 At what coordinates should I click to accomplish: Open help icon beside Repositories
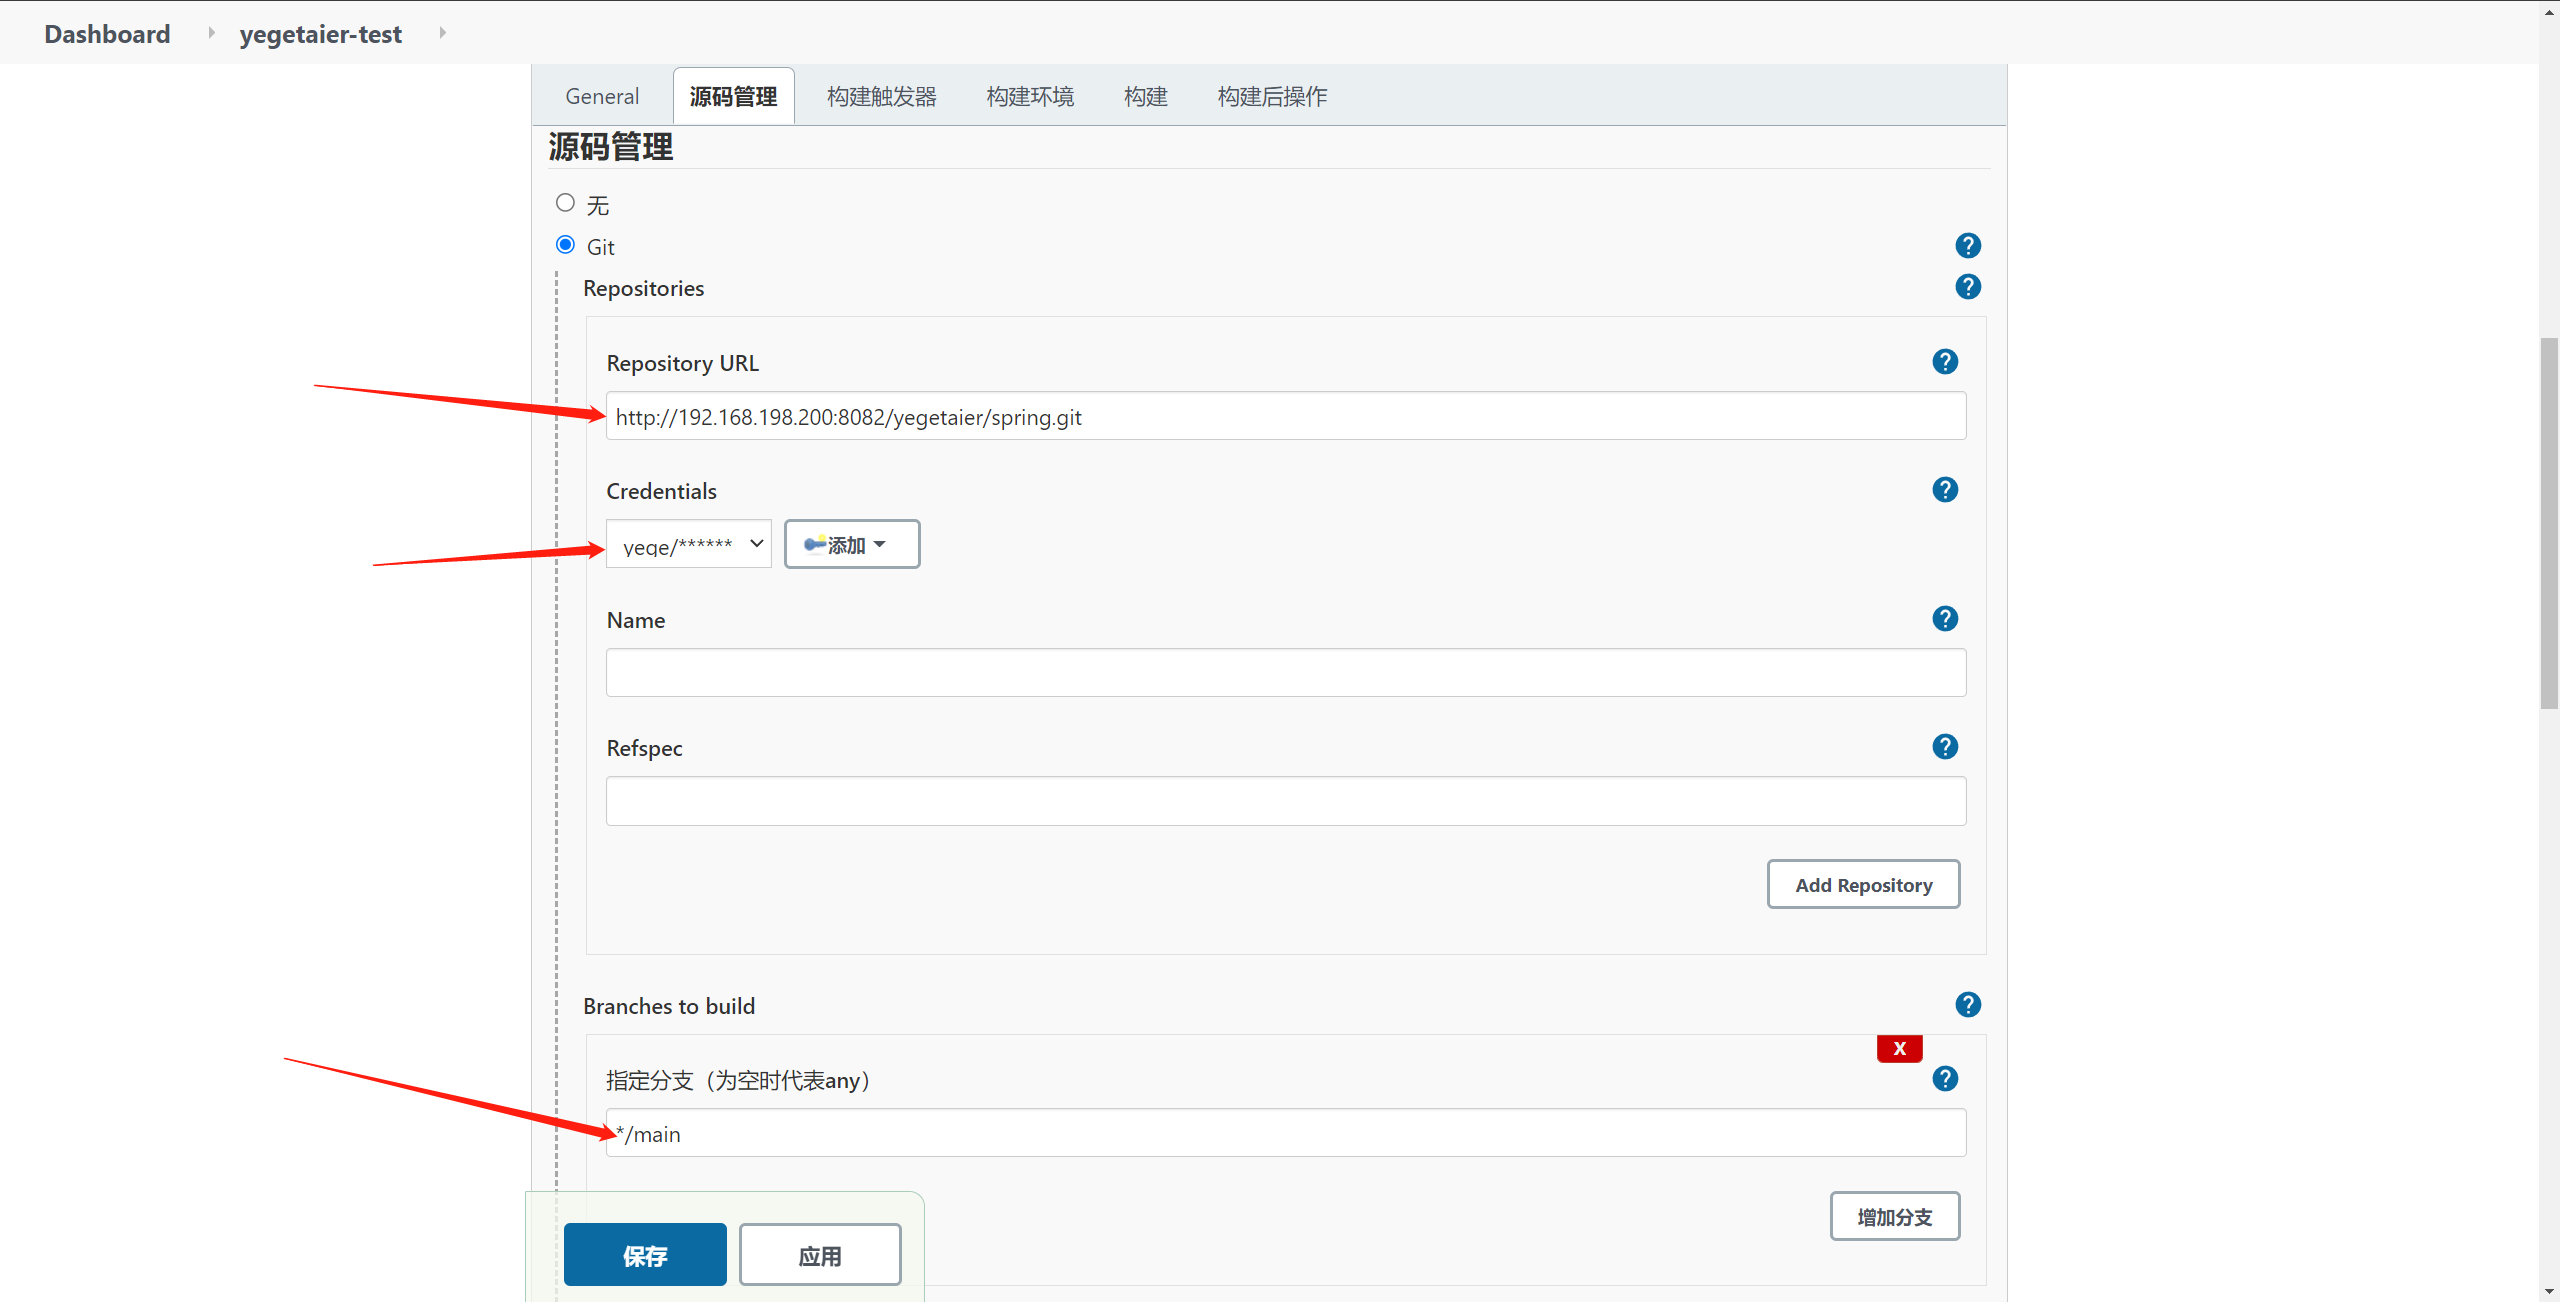pyautogui.click(x=1967, y=287)
